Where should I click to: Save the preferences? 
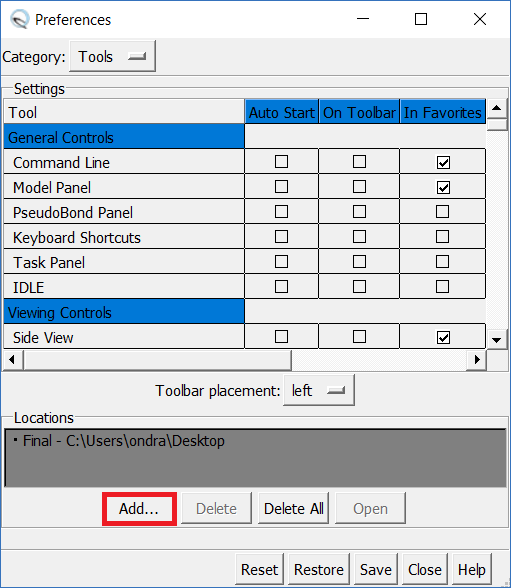tap(376, 570)
